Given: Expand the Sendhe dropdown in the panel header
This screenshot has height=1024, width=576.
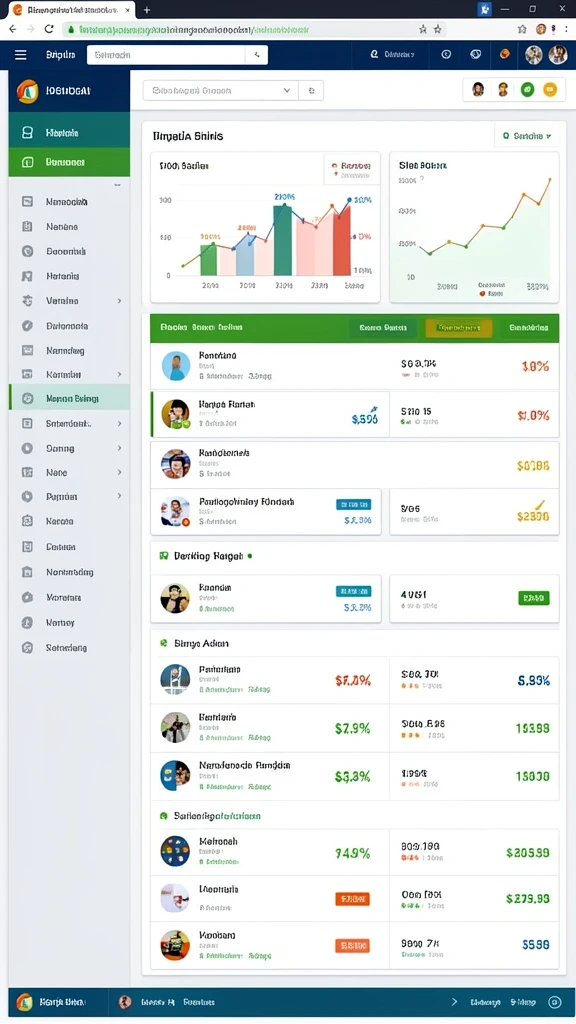Looking at the screenshot, I should click(x=527, y=136).
